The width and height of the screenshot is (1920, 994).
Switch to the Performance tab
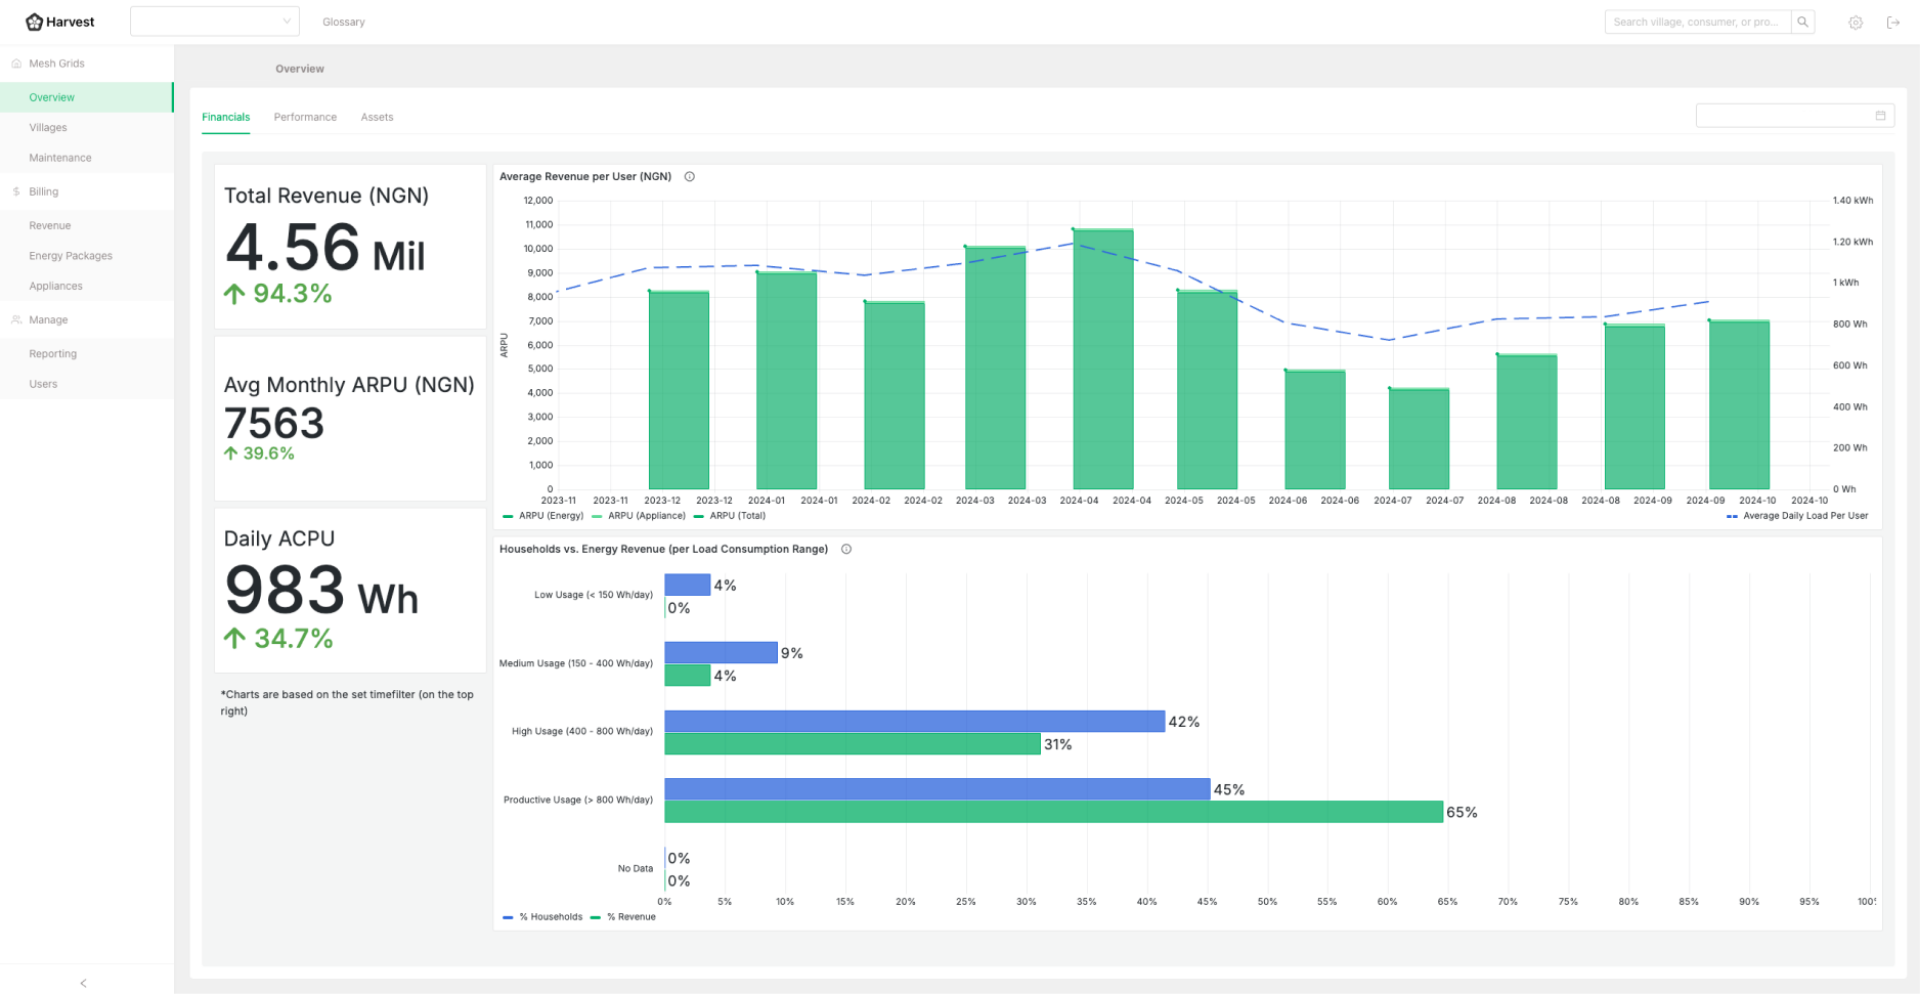point(305,117)
